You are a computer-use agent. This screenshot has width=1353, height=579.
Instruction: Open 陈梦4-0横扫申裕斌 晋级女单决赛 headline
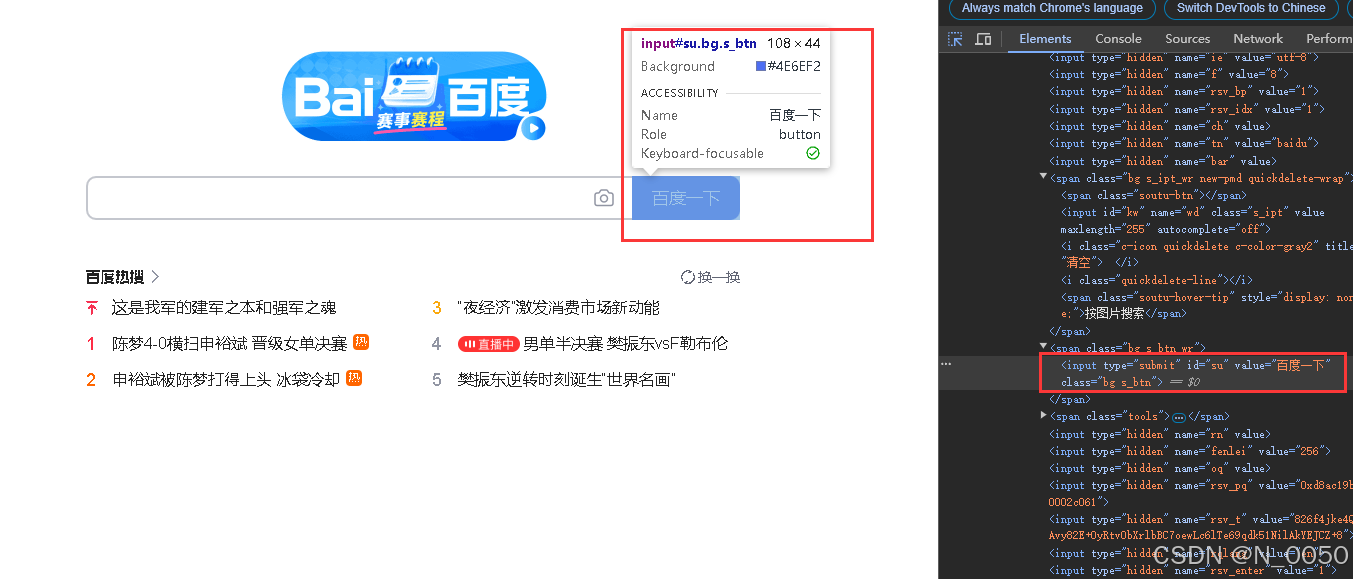(x=229, y=343)
